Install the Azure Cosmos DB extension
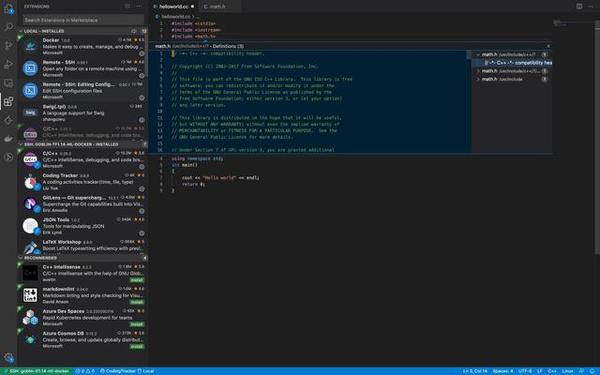Screen dimensions: 600x375 point(137,347)
